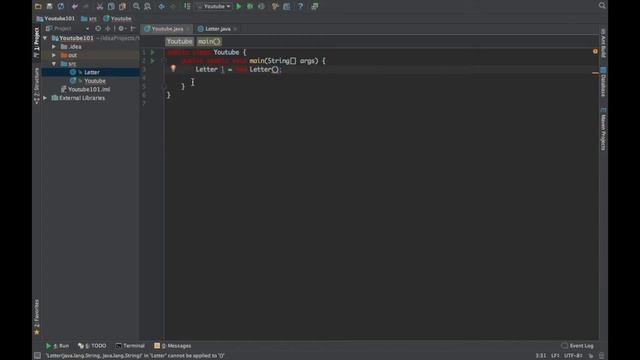Click the Youtube101 breadcrumb in navigation bar

(x=56, y=18)
